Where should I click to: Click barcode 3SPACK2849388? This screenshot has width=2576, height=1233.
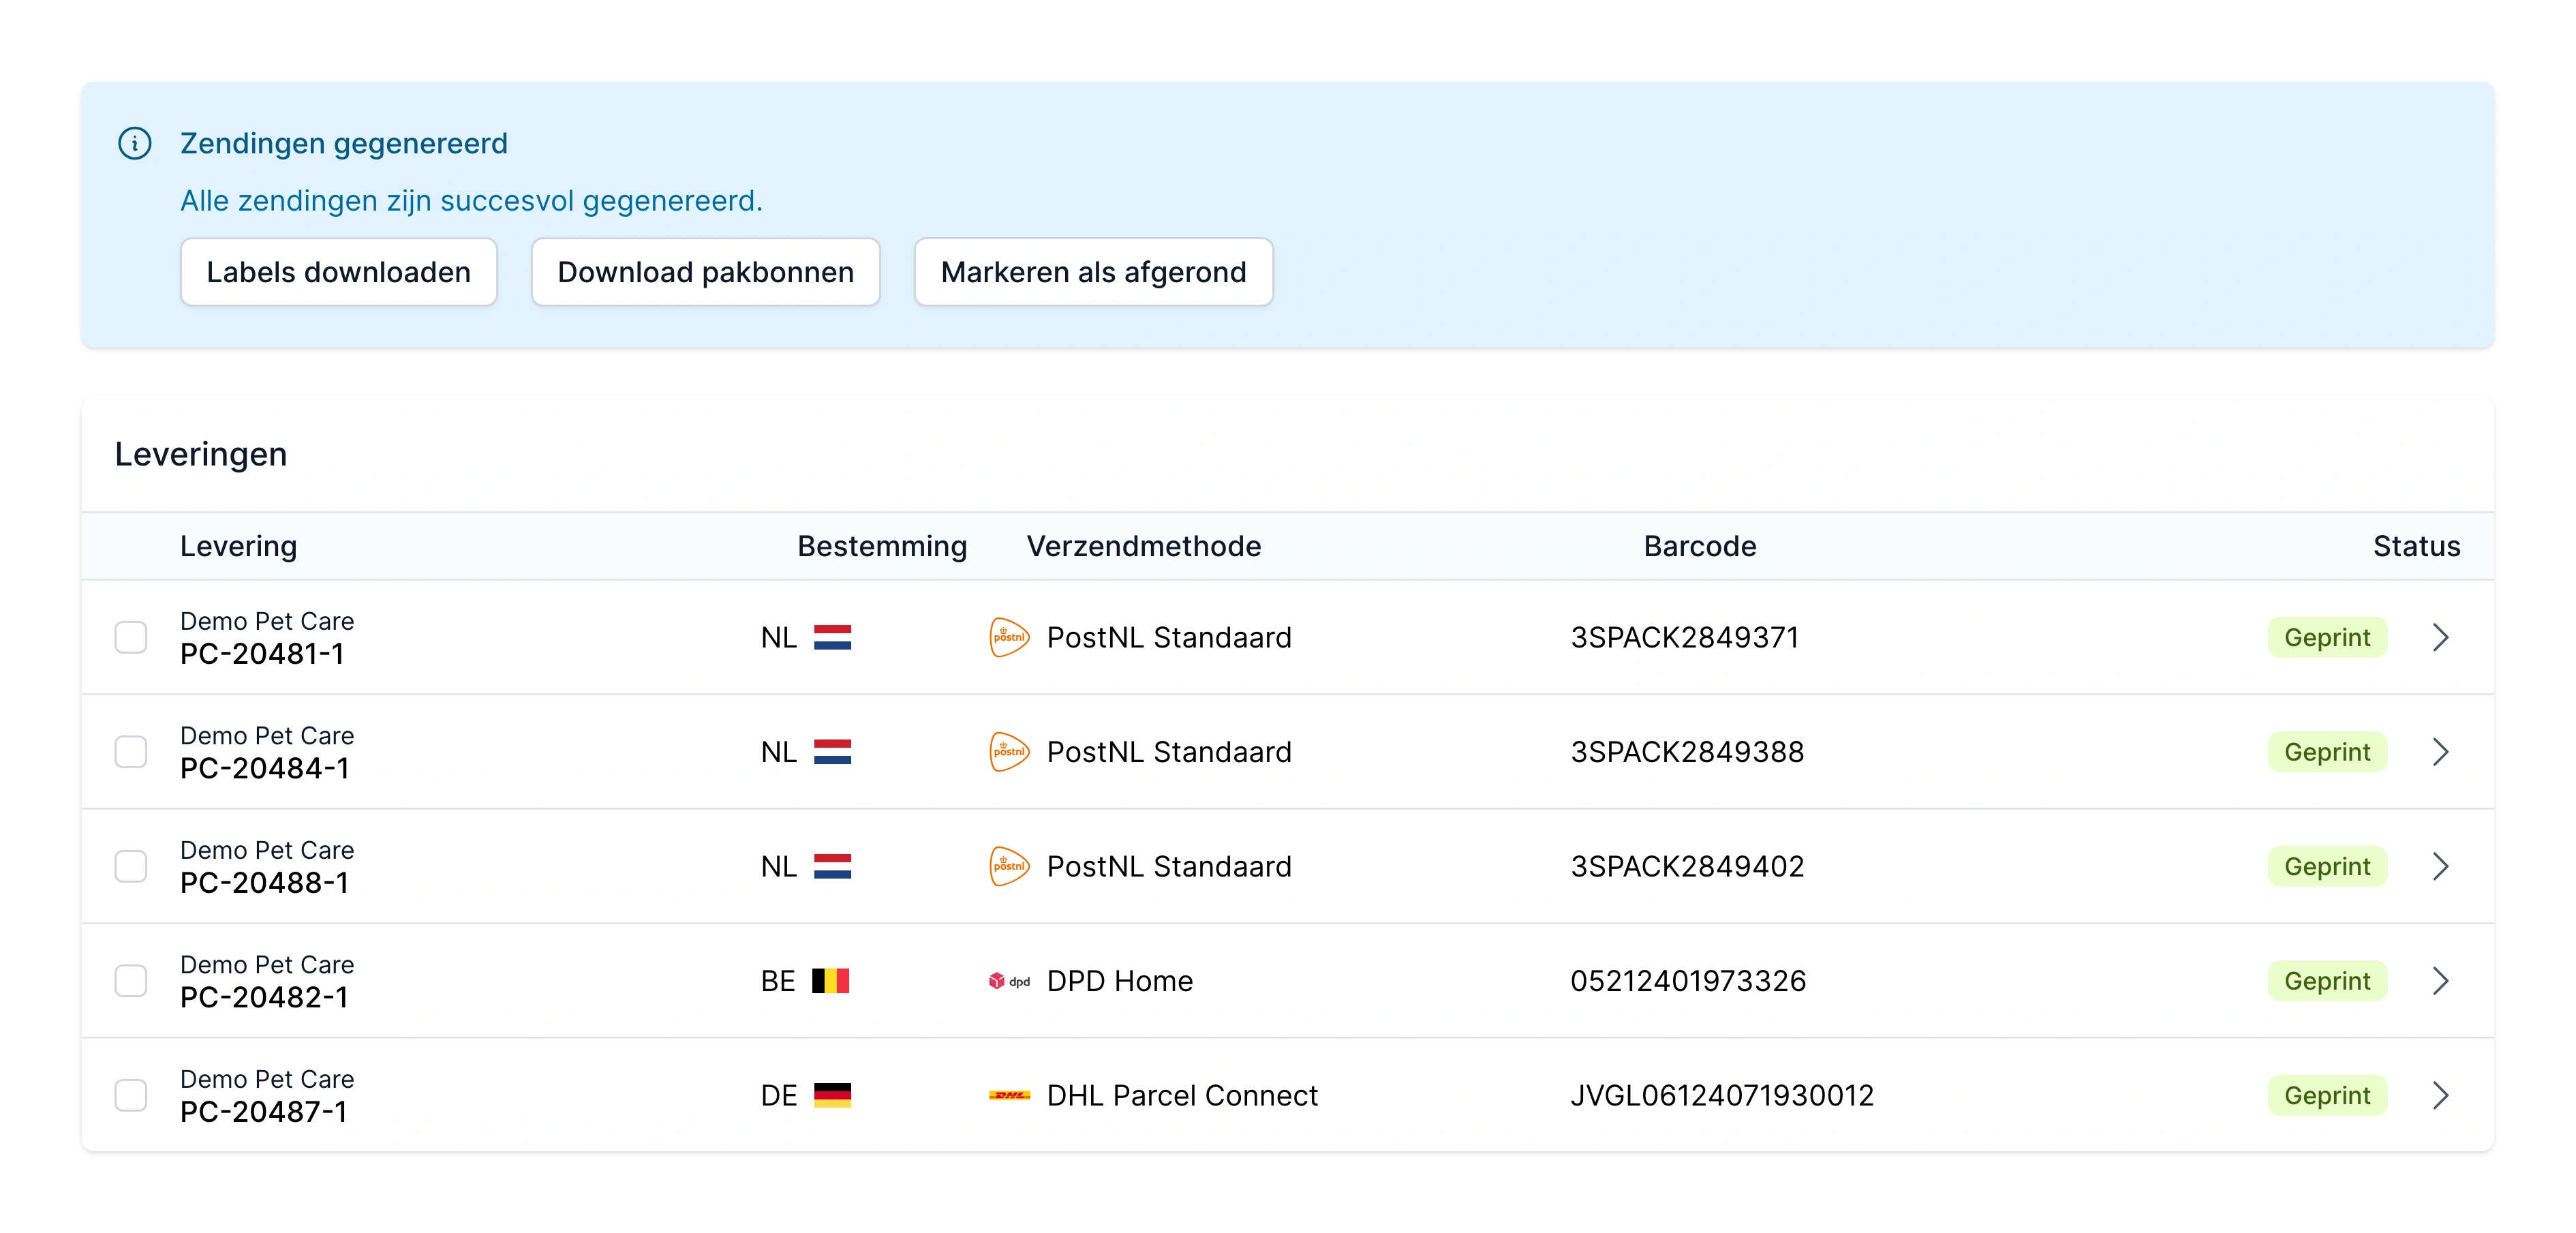click(1687, 752)
